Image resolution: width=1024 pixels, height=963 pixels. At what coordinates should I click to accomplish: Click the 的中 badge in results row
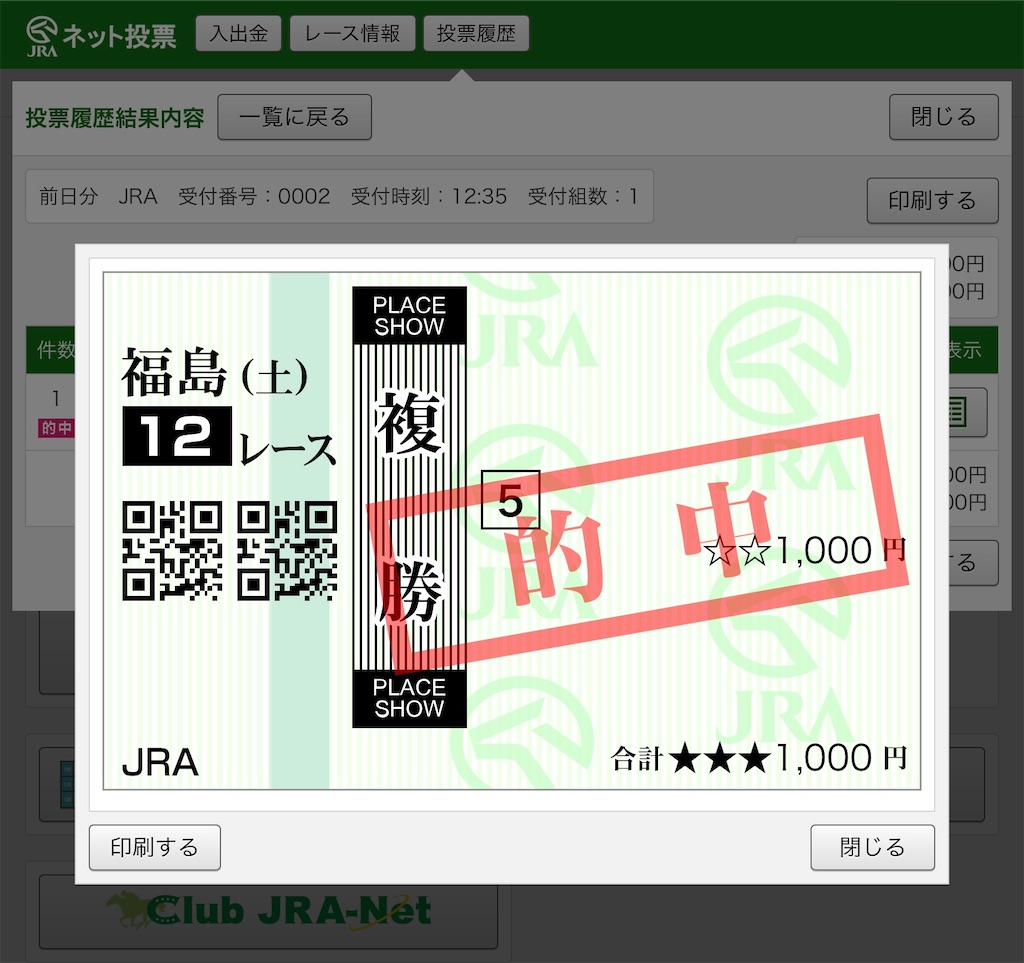[x=57, y=428]
